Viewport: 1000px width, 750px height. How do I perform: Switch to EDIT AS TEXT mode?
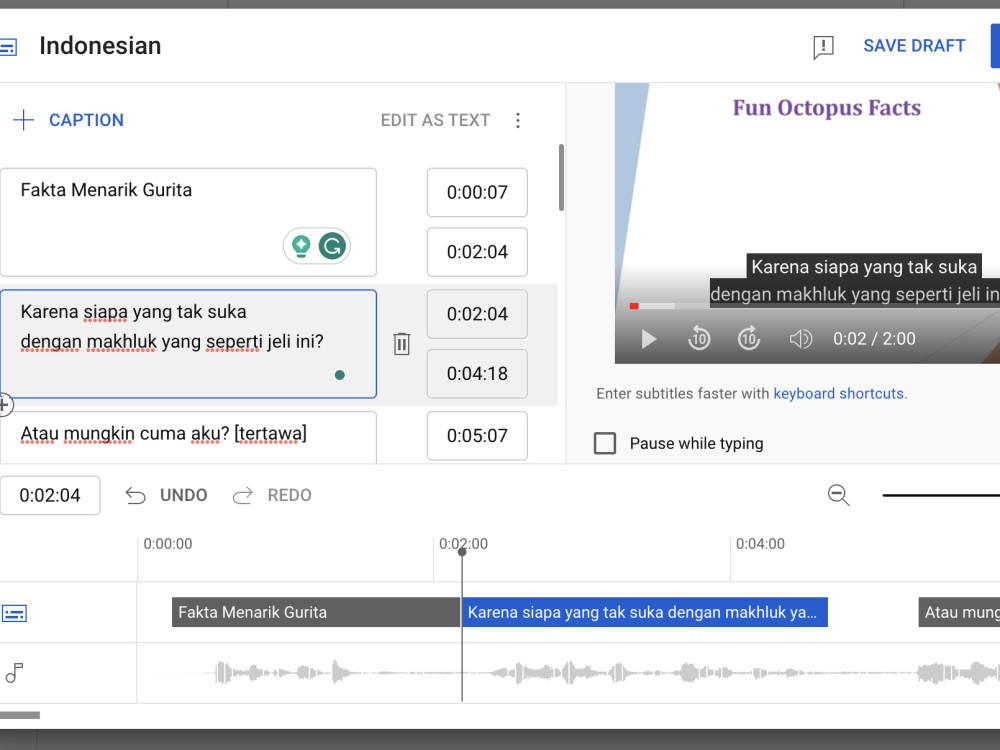[435, 120]
